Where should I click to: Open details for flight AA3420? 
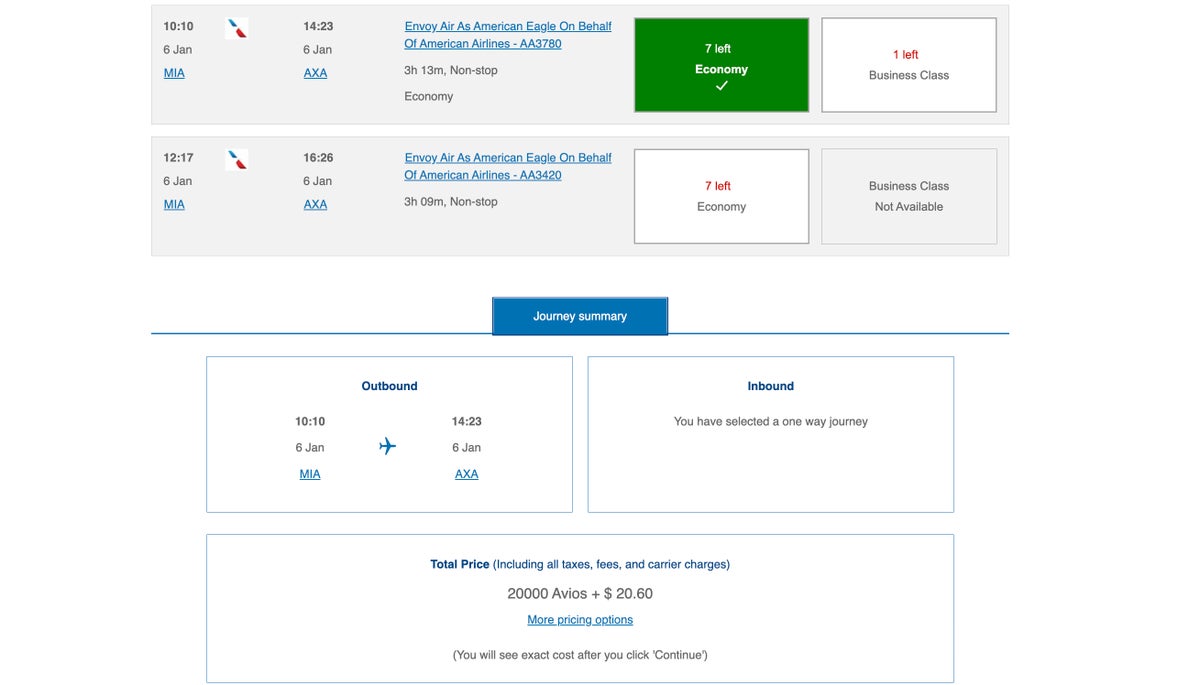tap(507, 166)
